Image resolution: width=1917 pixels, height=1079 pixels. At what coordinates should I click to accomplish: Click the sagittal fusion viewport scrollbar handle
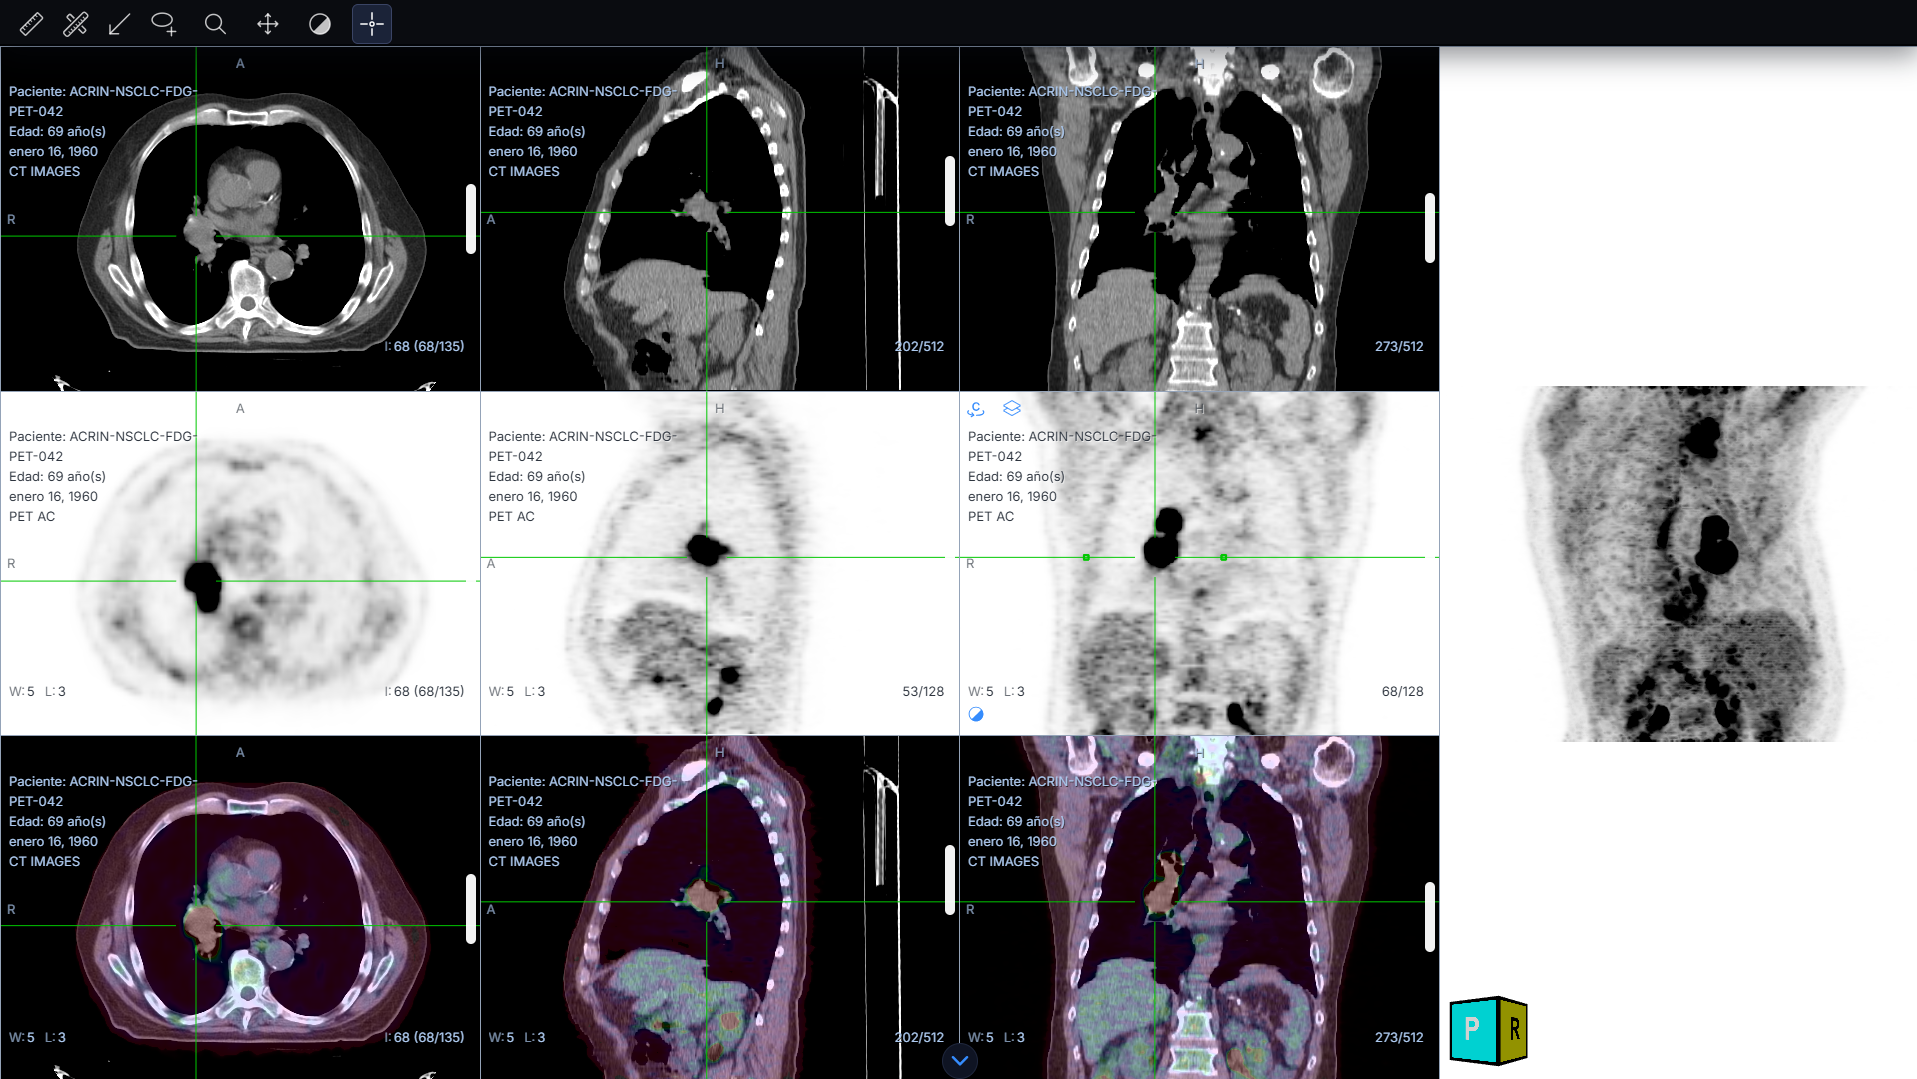point(950,880)
